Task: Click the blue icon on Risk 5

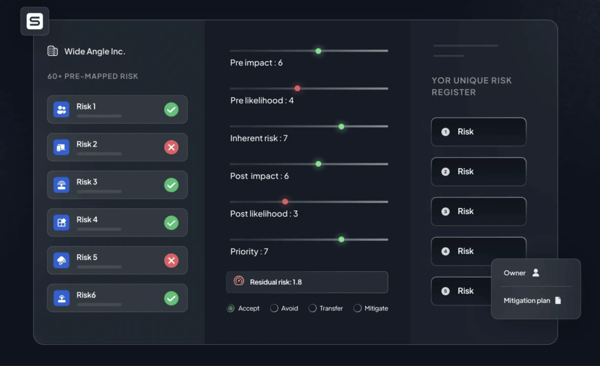Action: [61, 260]
